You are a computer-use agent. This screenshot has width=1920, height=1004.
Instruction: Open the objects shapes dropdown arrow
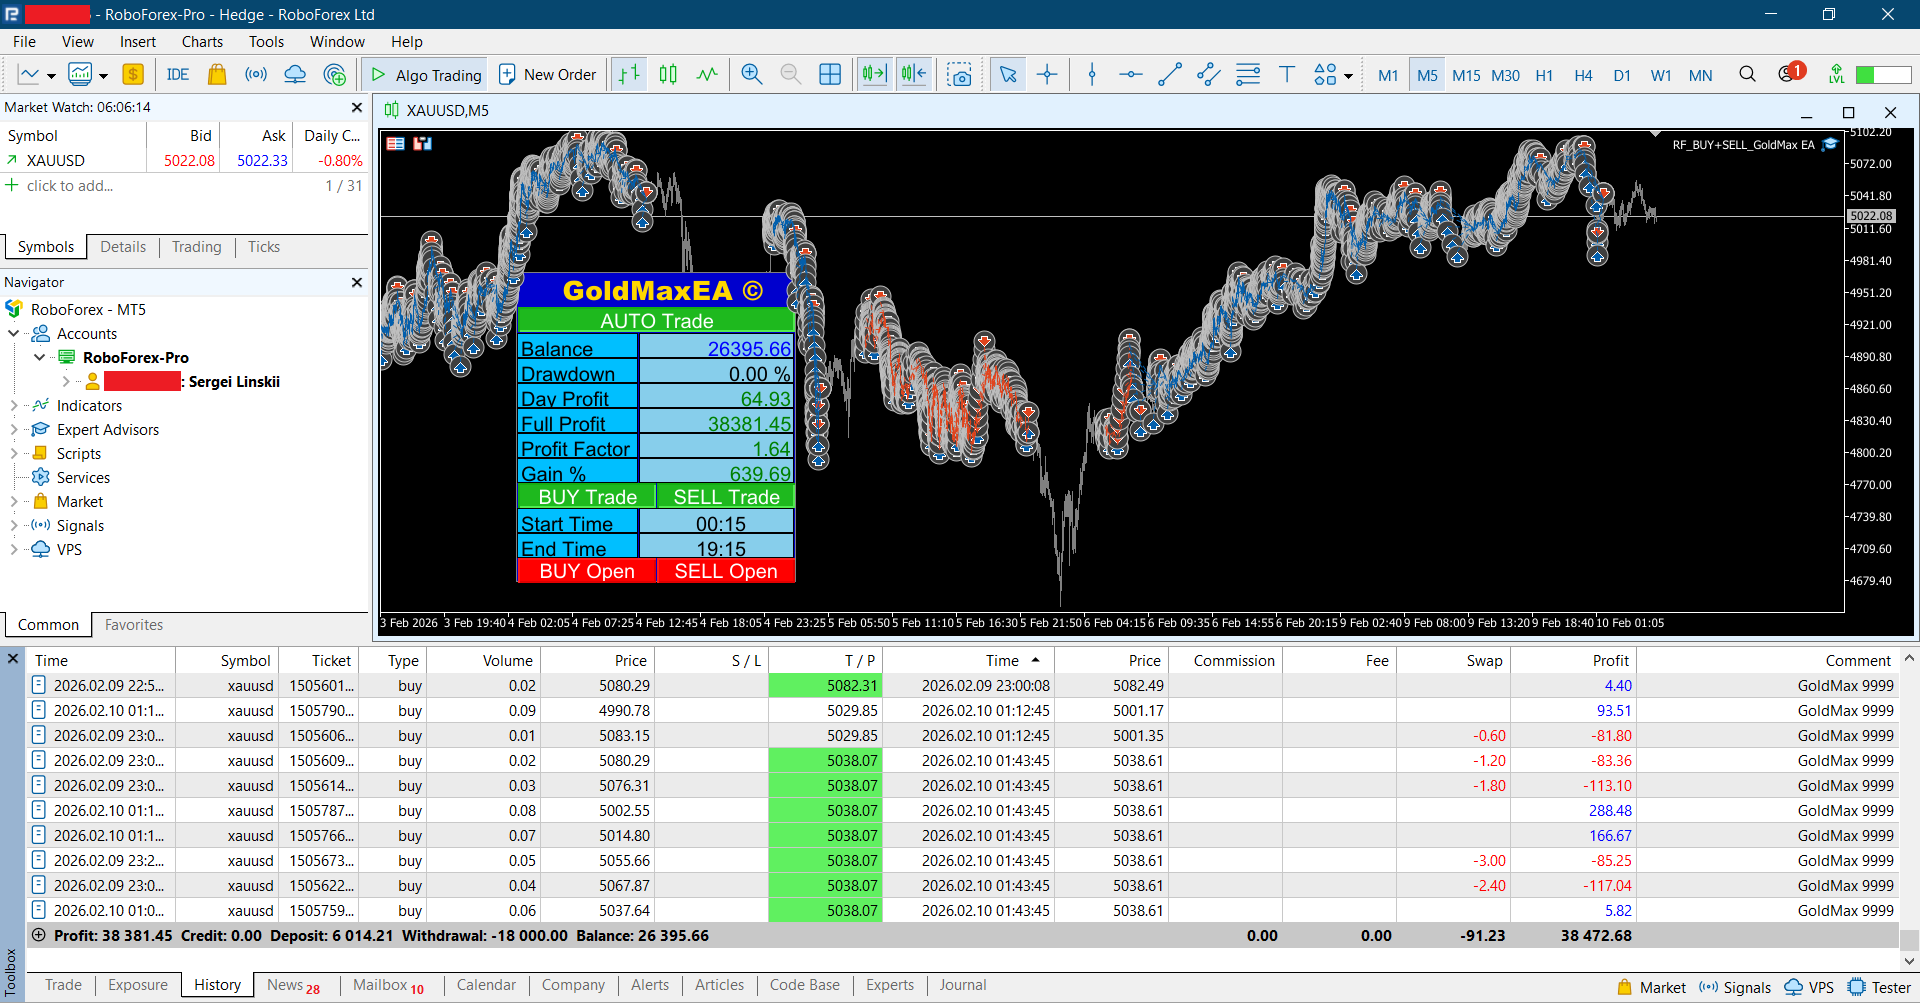[x=1349, y=76]
